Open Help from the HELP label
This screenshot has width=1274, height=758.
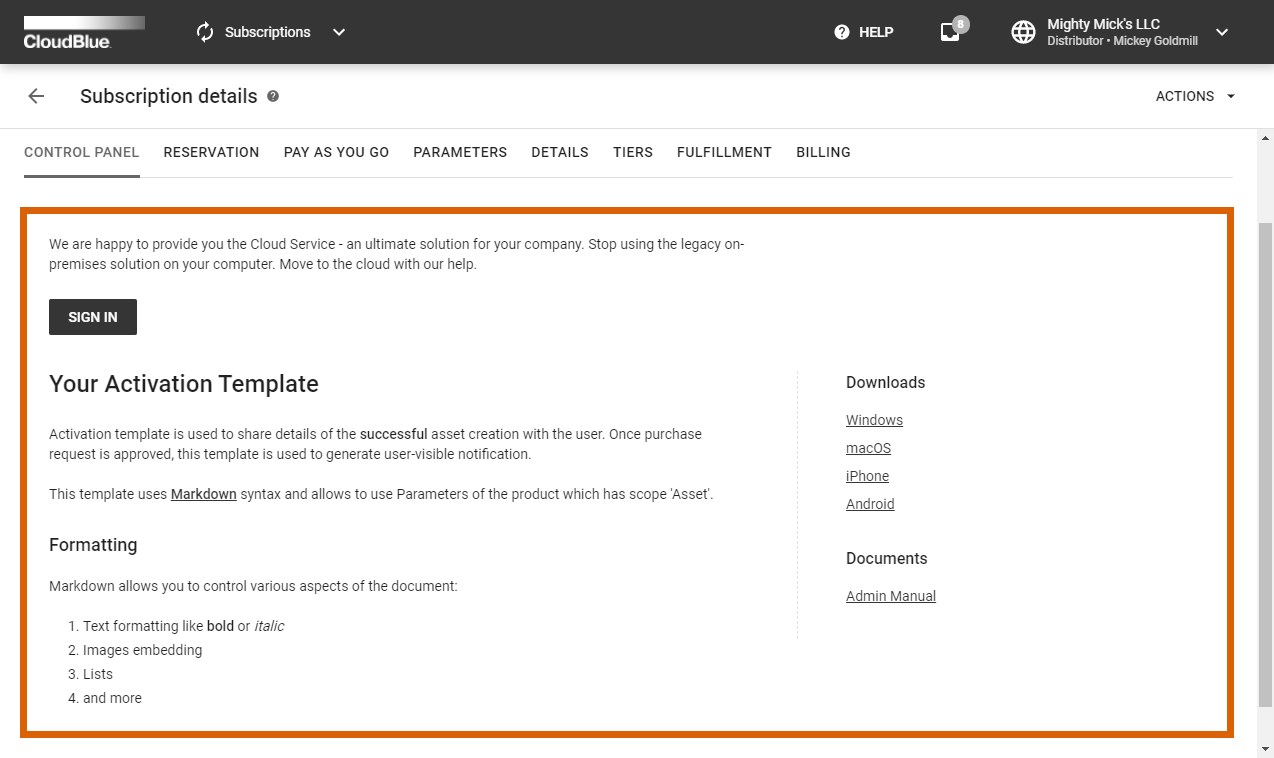876,32
